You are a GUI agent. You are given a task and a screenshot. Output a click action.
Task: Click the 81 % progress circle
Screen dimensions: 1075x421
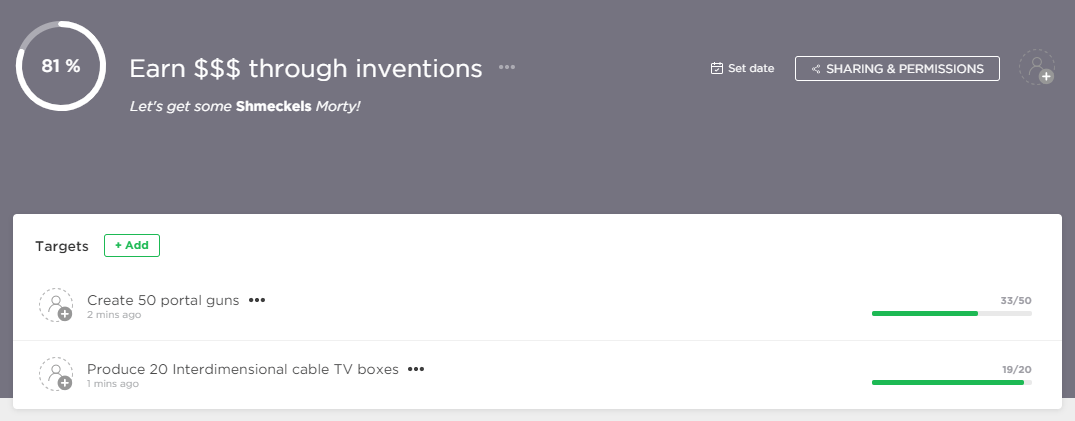[61, 67]
